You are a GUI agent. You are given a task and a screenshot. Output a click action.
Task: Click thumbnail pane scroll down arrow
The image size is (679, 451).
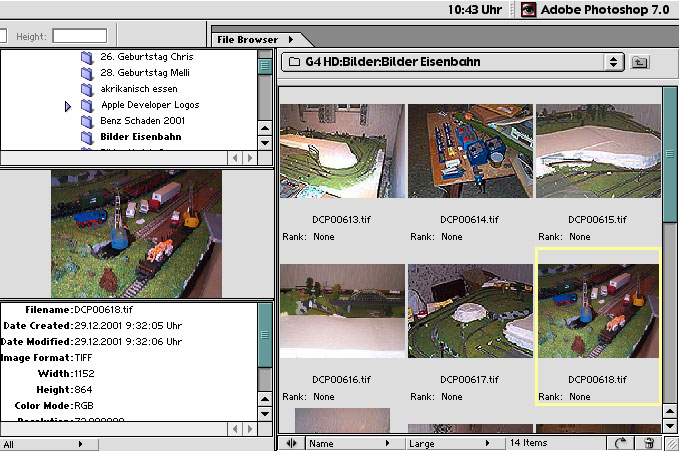coord(670,426)
